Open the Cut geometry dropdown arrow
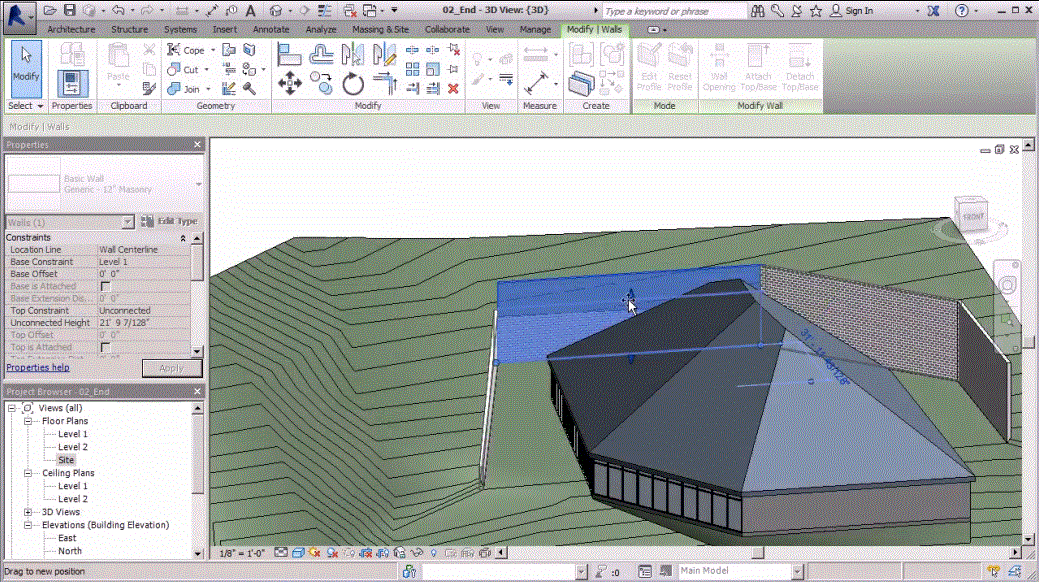 (207, 70)
